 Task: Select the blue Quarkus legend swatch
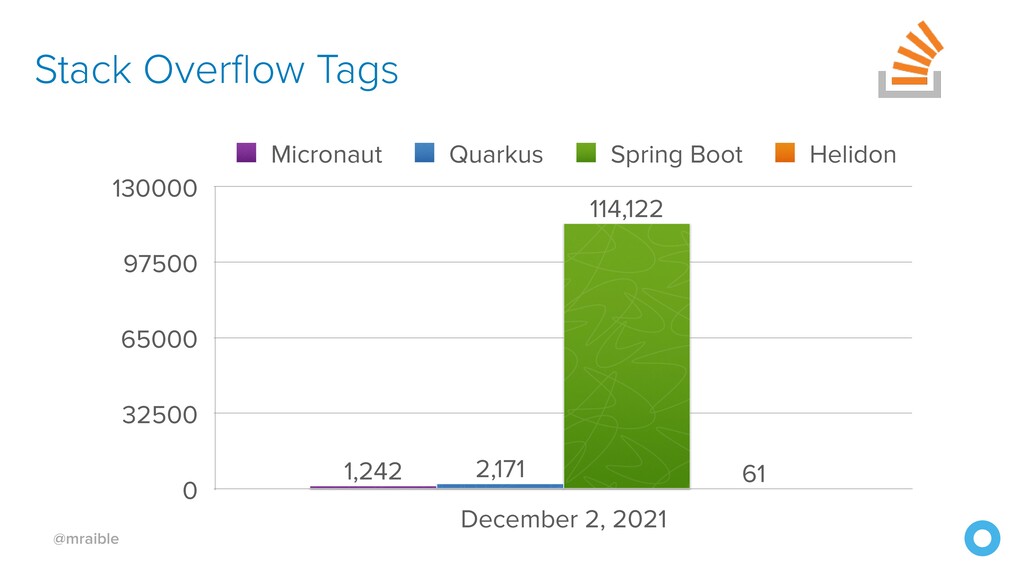pyautogui.click(x=424, y=153)
